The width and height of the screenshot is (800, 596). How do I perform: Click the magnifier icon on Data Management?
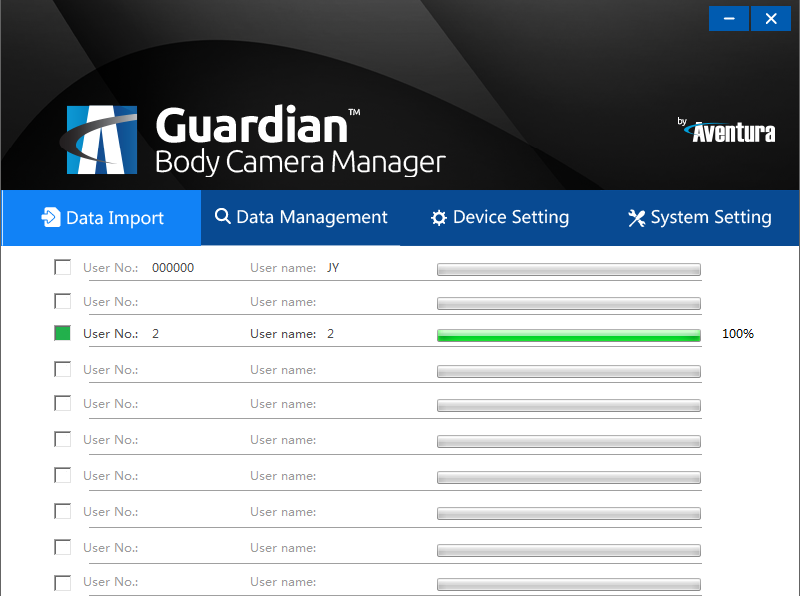coord(223,217)
